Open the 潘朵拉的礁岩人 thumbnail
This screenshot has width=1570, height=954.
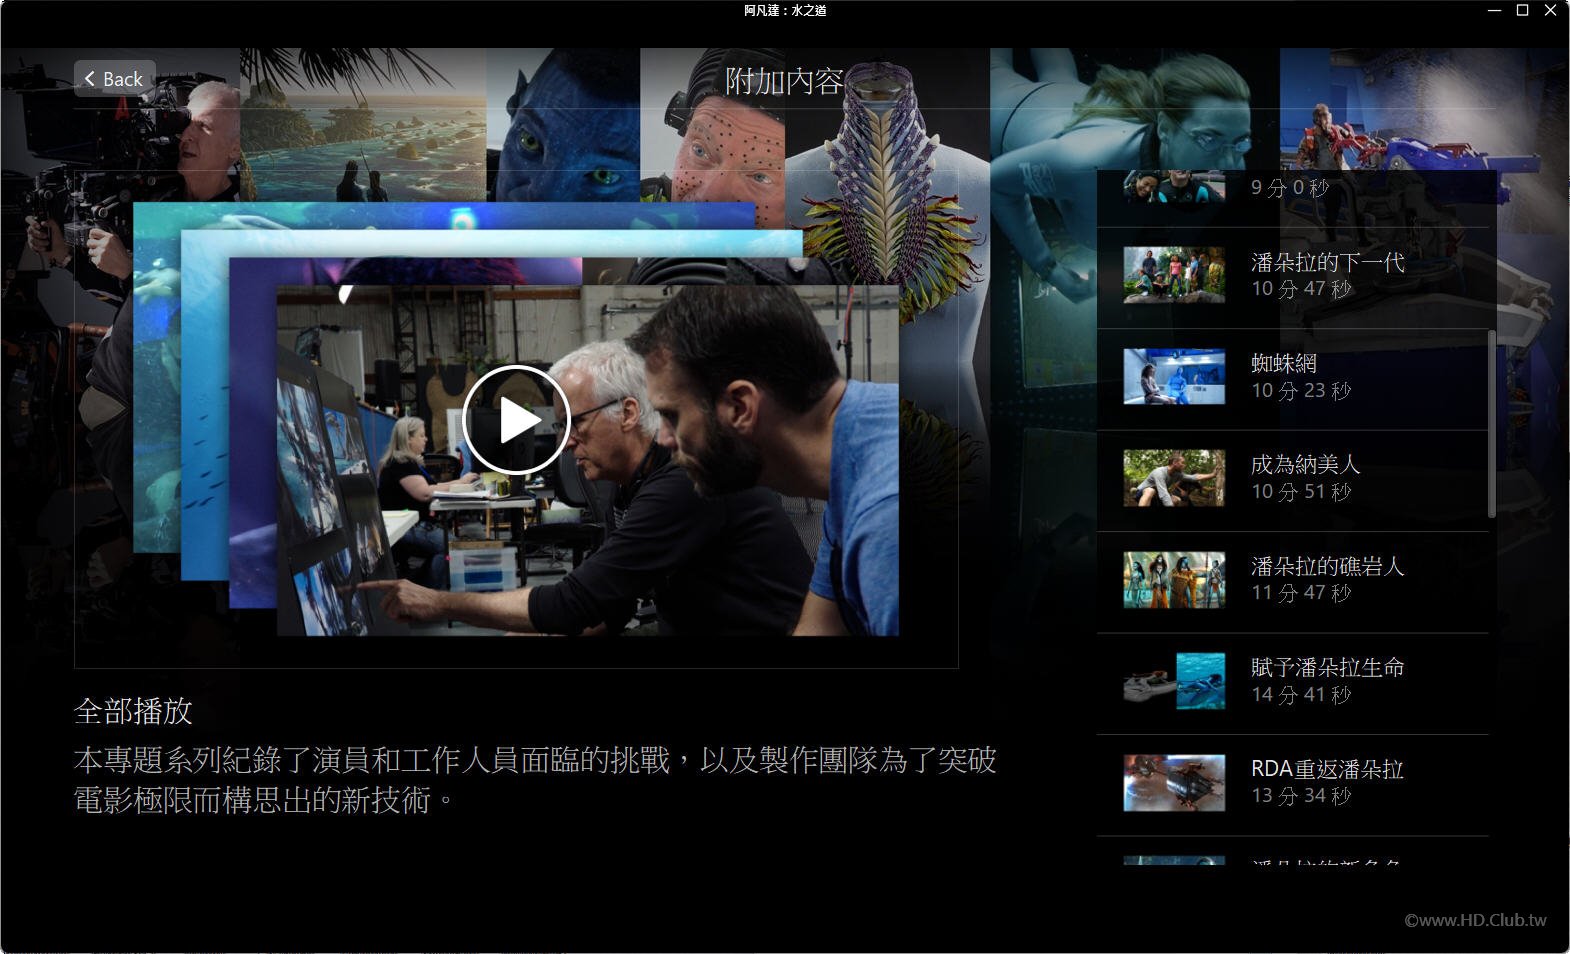[x=1174, y=579]
